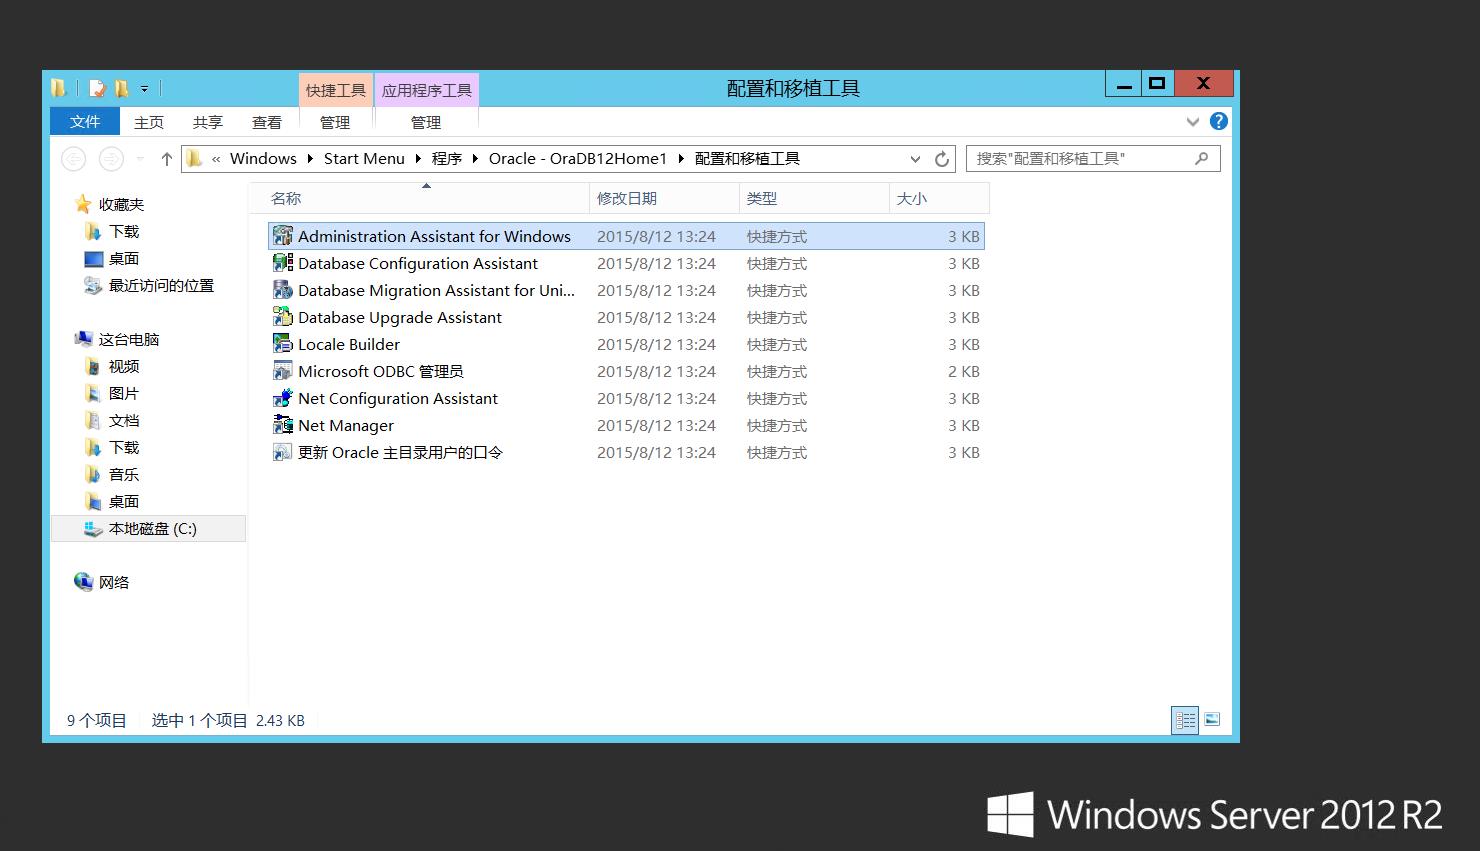This screenshot has width=1480, height=851.
Task: Open the 文件 ribbon tab
Action: pyautogui.click(x=85, y=121)
